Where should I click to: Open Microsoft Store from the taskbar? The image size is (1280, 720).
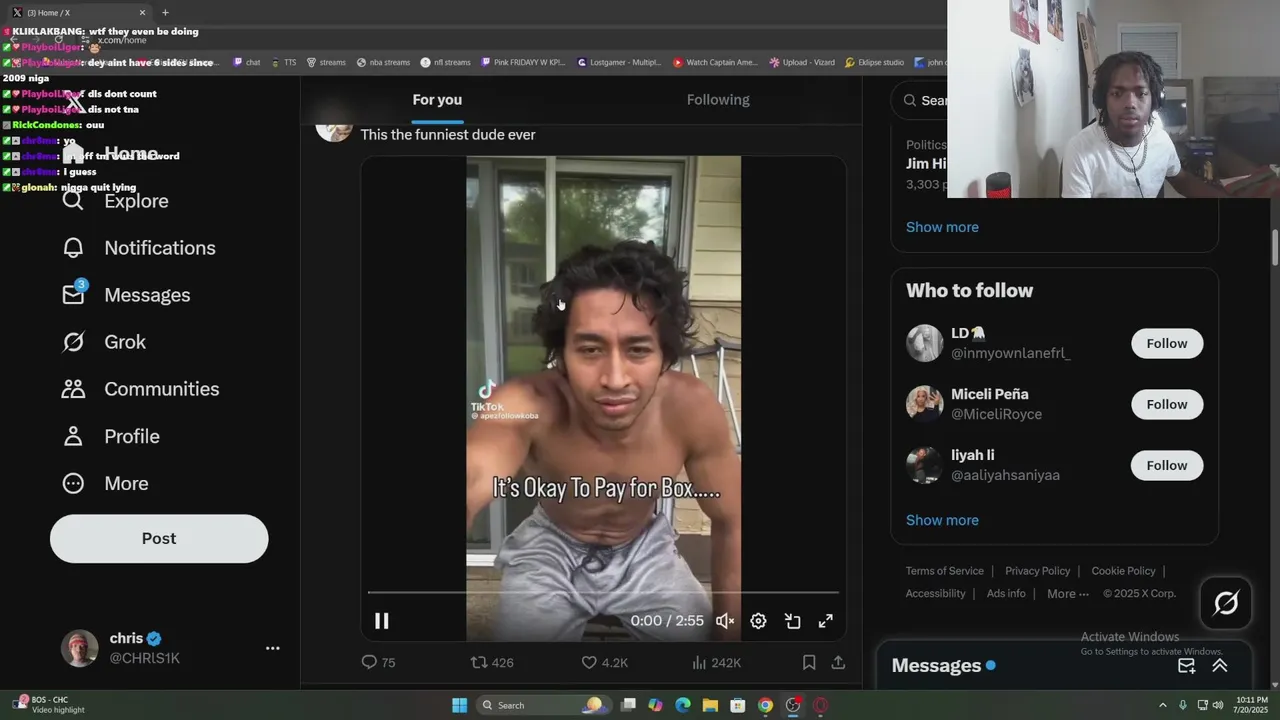pyautogui.click(x=737, y=705)
